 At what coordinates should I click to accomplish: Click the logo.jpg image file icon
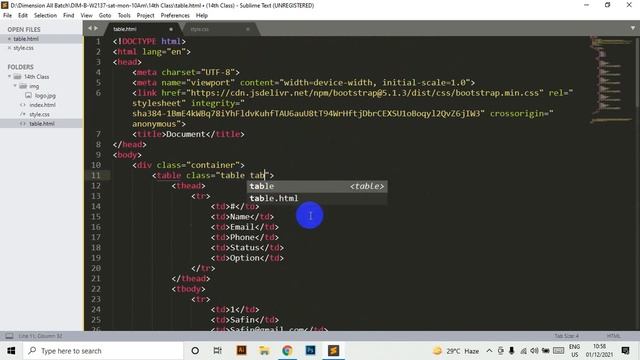click(29, 96)
